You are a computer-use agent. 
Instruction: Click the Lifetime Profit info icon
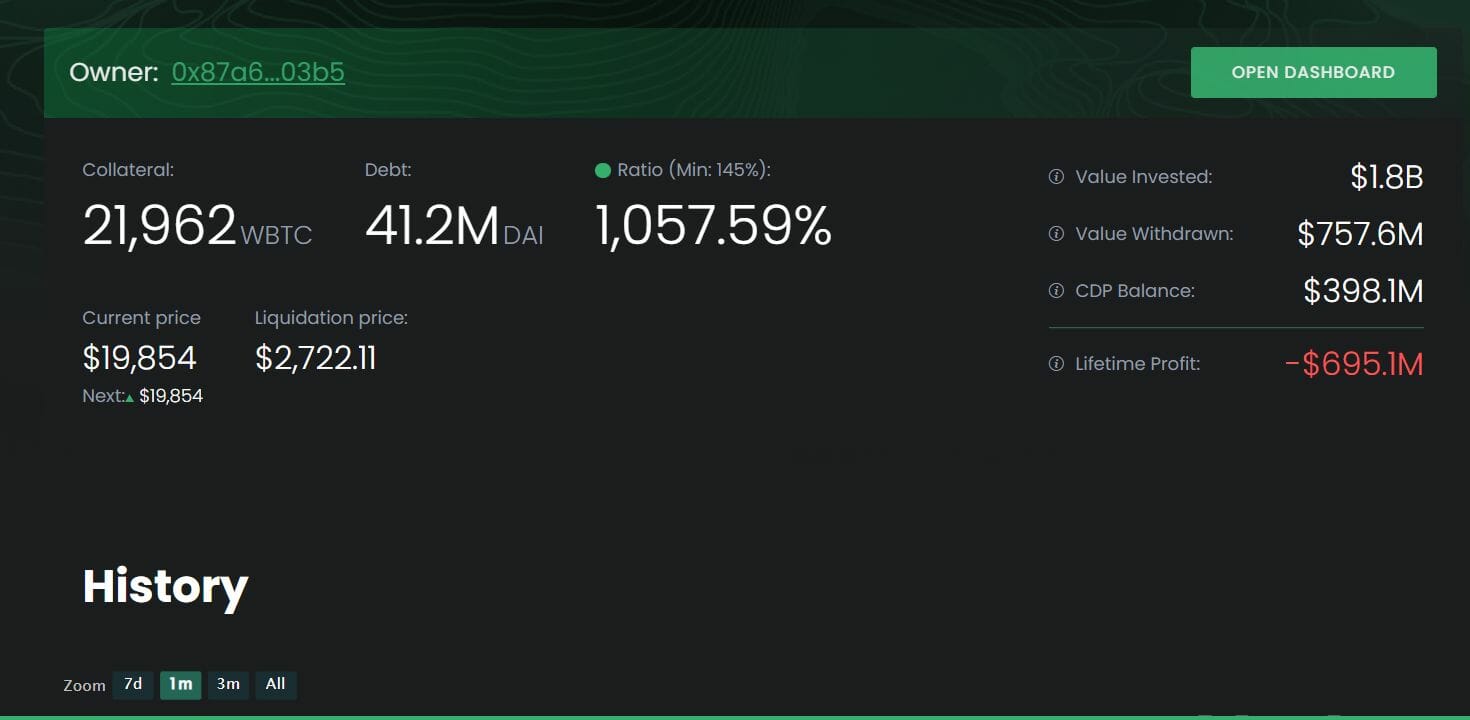click(x=1055, y=364)
